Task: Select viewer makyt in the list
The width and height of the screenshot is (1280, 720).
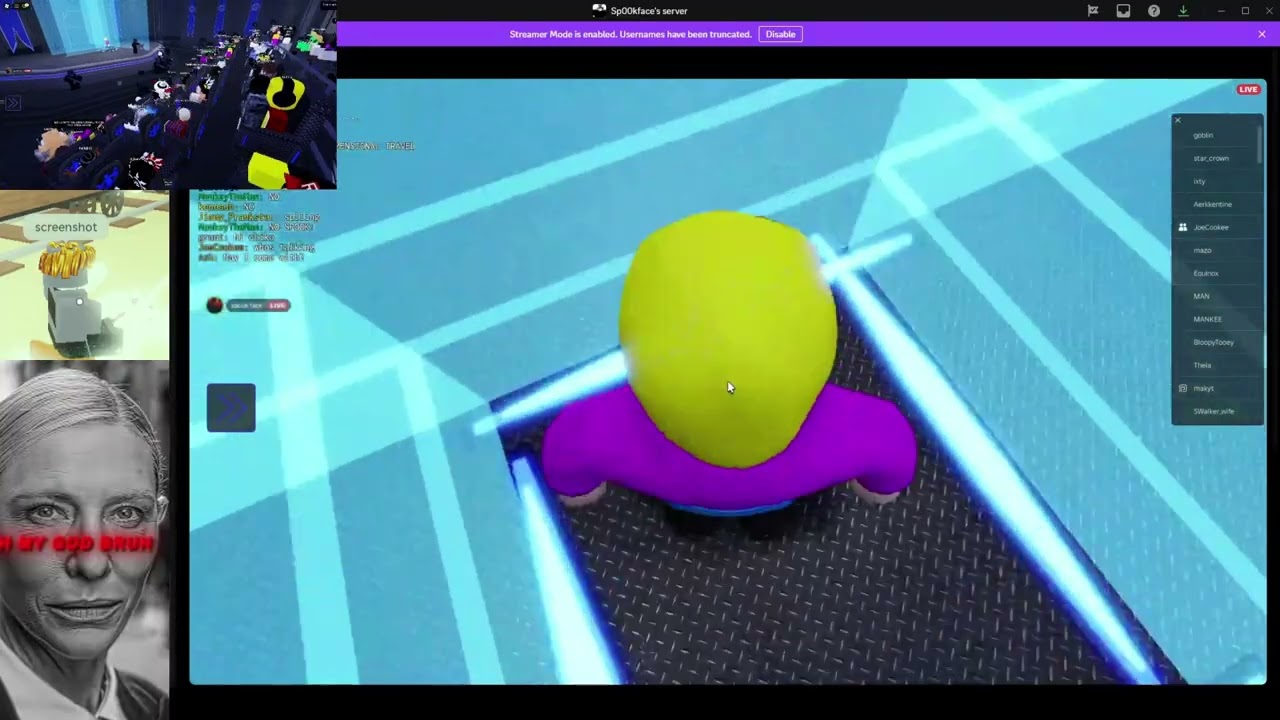Action: (1203, 388)
